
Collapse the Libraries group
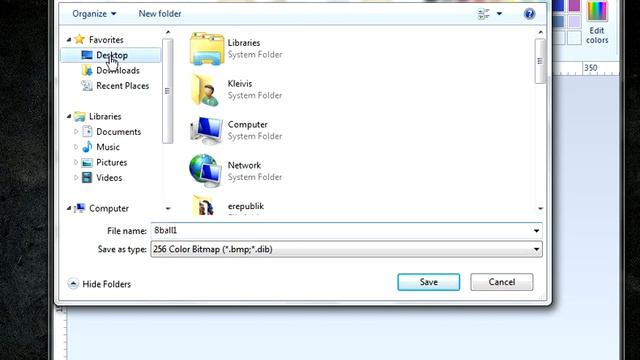[x=69, y=116]
